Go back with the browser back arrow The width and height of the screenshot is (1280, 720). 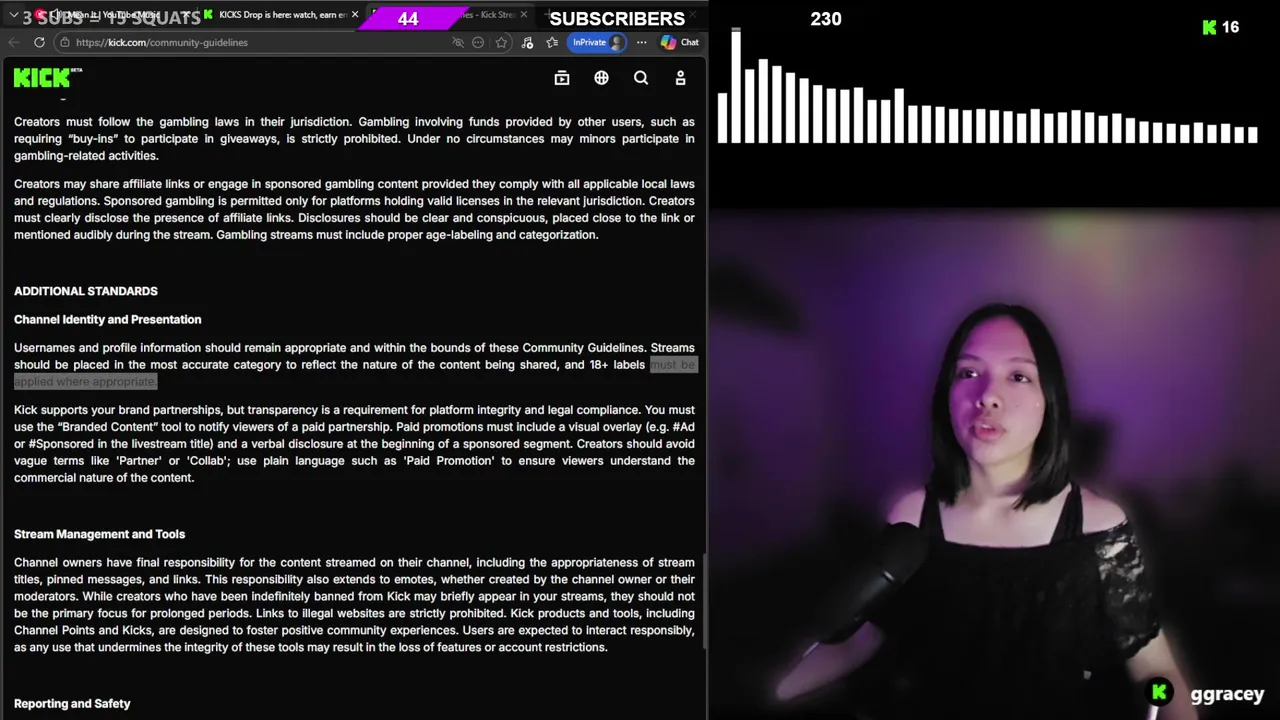(x=13, y=42)
